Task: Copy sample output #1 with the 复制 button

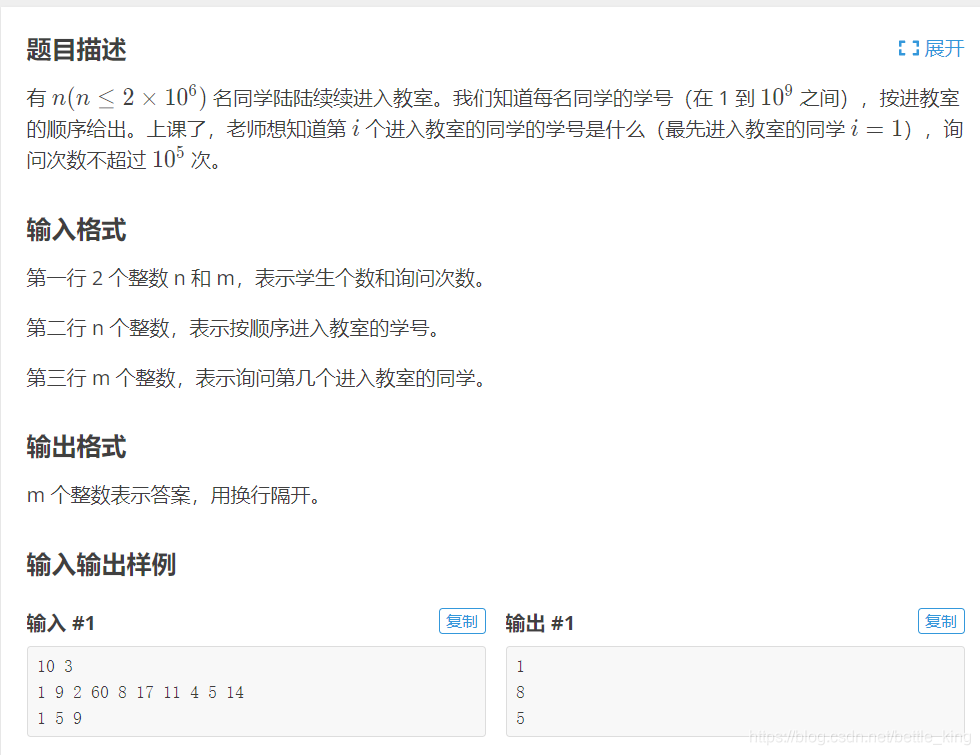Action: tap(941, 621)
